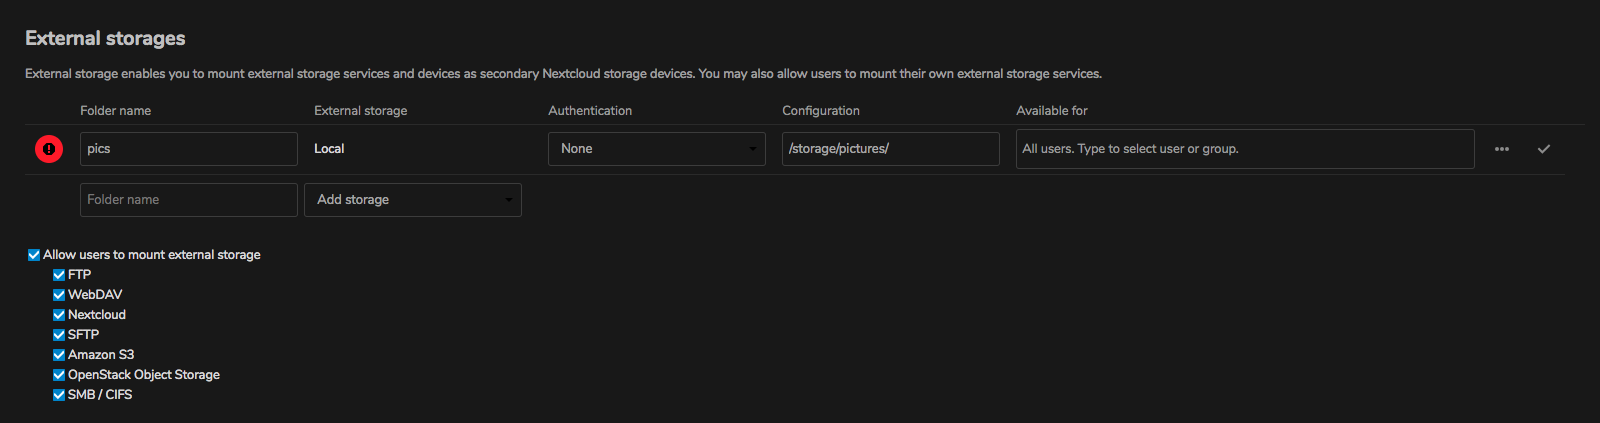
Task: Disable the Amazon S3 checkbox
Action: click(59, 355)
